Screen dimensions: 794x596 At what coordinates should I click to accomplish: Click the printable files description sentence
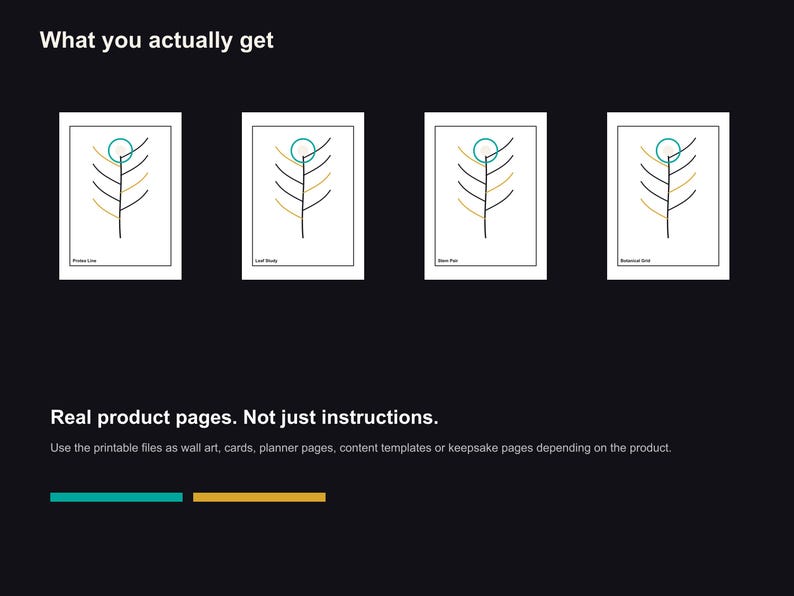(361, 448)
